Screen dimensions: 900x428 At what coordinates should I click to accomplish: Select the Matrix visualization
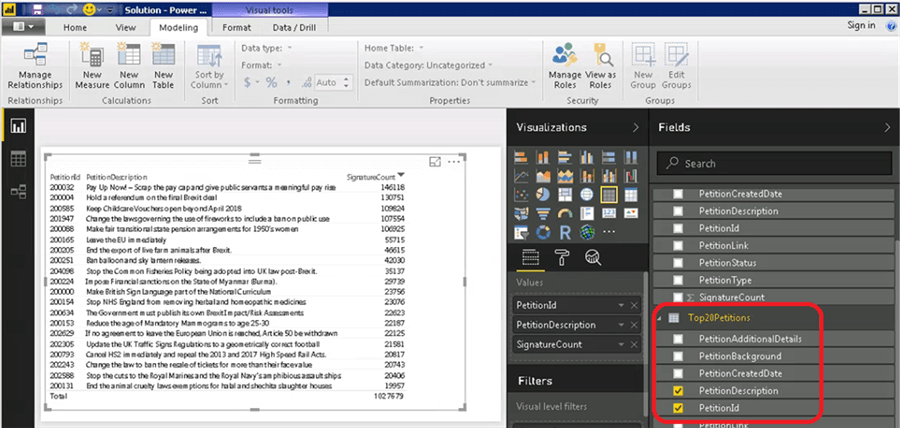coord(630,195)
